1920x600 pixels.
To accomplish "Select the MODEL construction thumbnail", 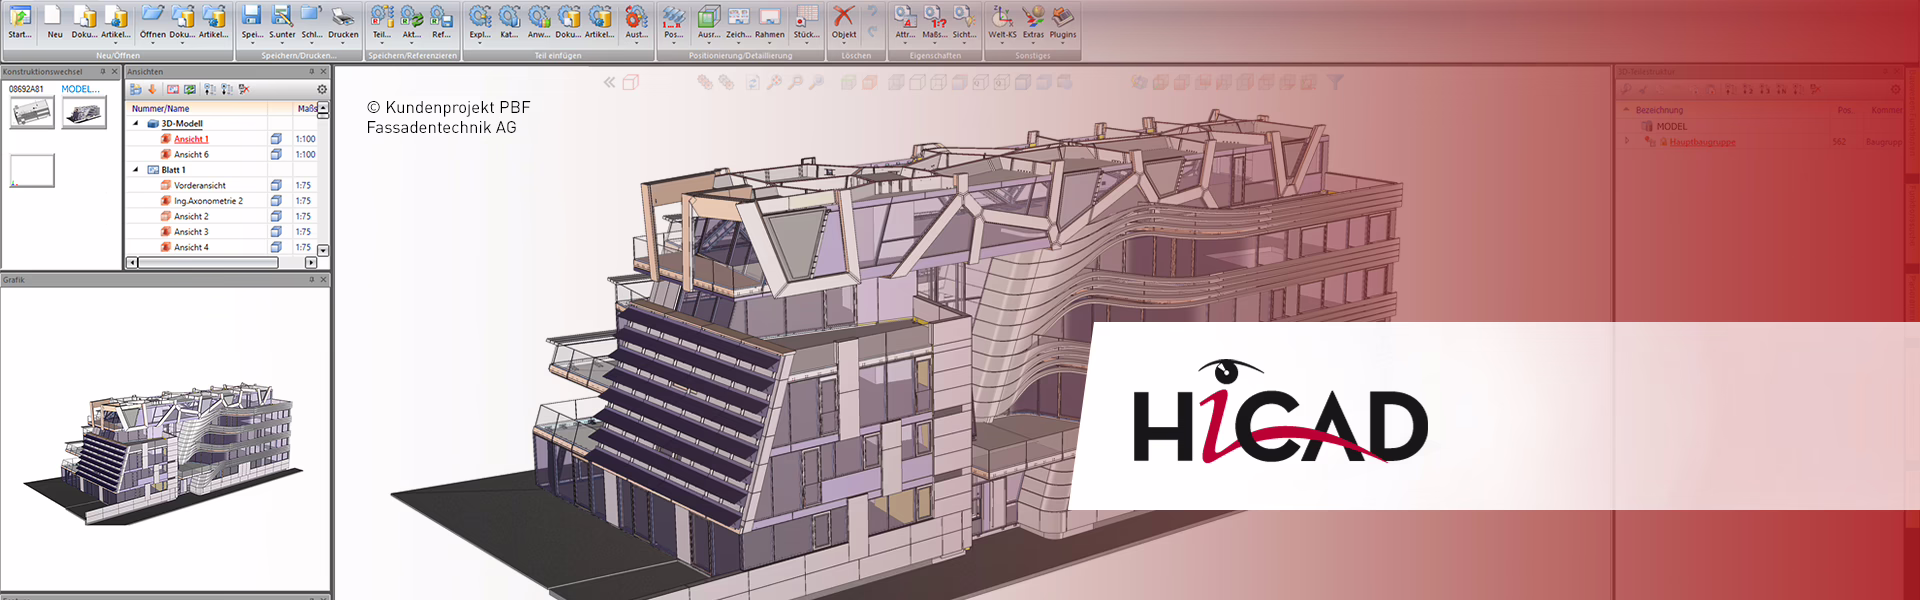I will pyautogui.click(x=84, y=112).
